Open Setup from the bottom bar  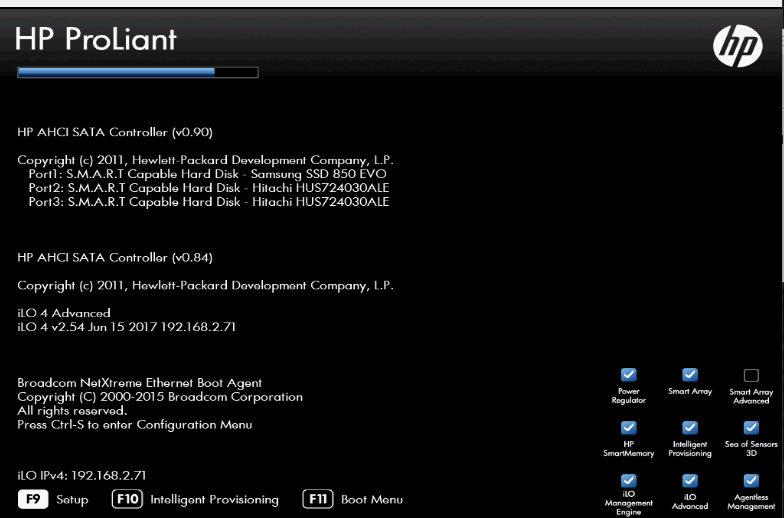[53, 499]
